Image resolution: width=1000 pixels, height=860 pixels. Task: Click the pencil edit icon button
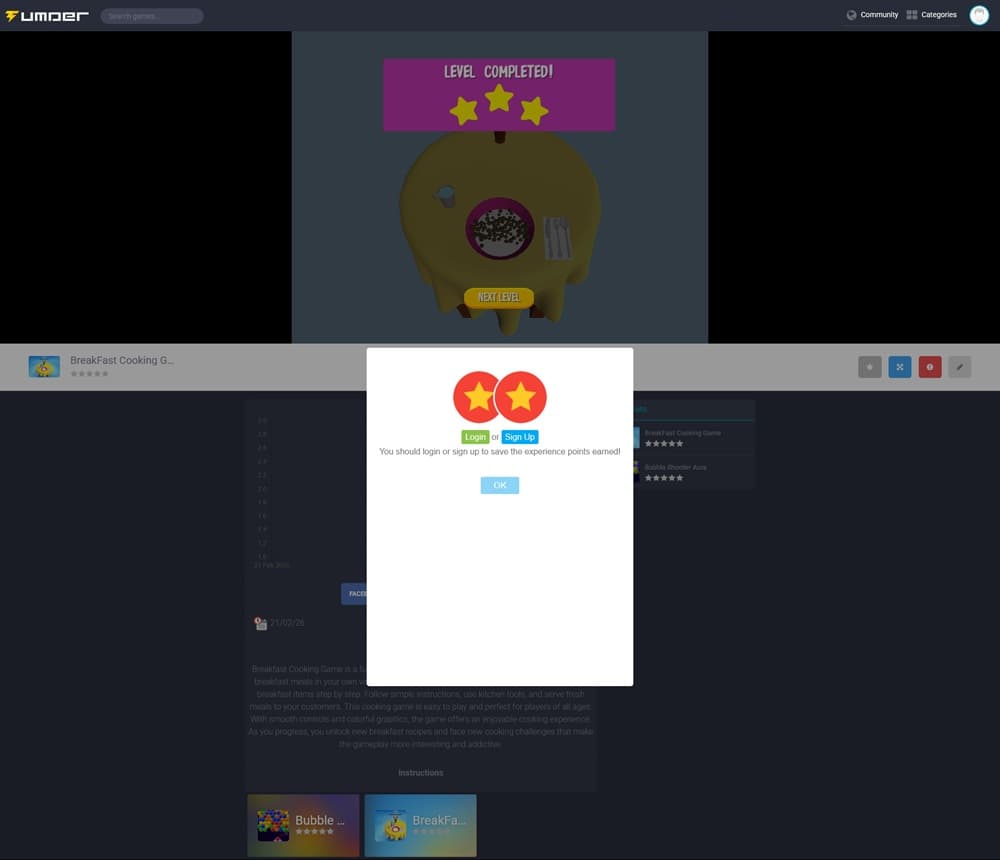click(x=959, y=367)
